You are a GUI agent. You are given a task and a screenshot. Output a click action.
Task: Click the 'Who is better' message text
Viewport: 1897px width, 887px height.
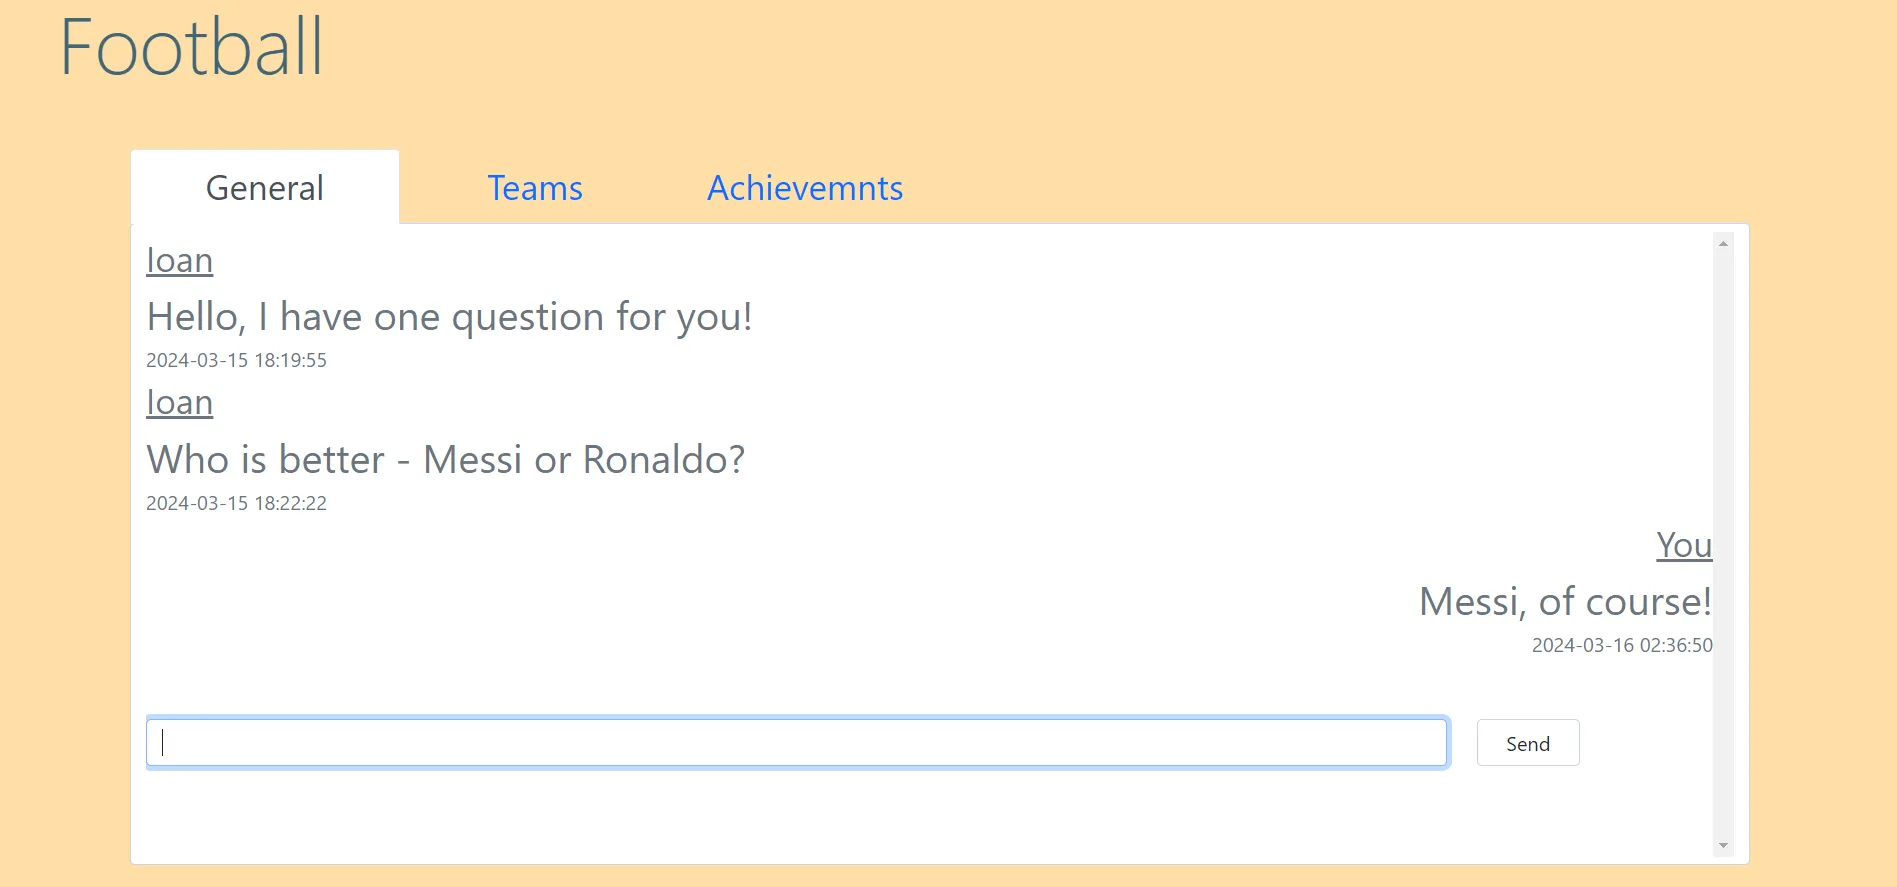point(446,460)
